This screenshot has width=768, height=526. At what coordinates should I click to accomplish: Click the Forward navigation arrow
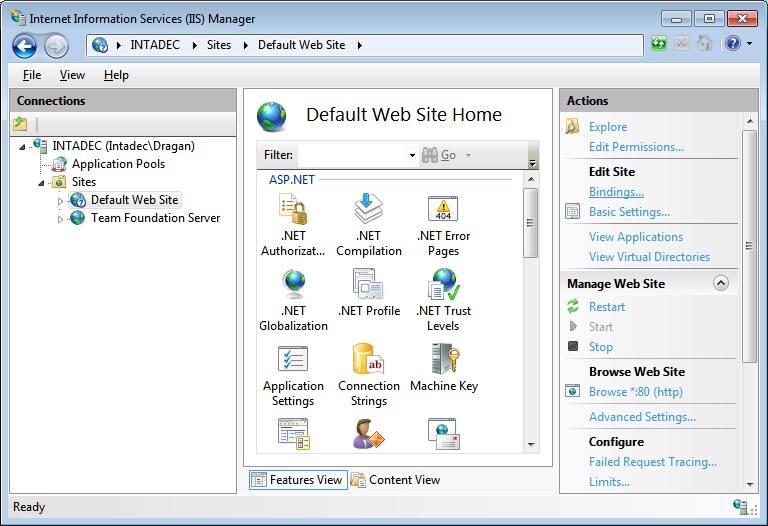click(x=56, y=47)
